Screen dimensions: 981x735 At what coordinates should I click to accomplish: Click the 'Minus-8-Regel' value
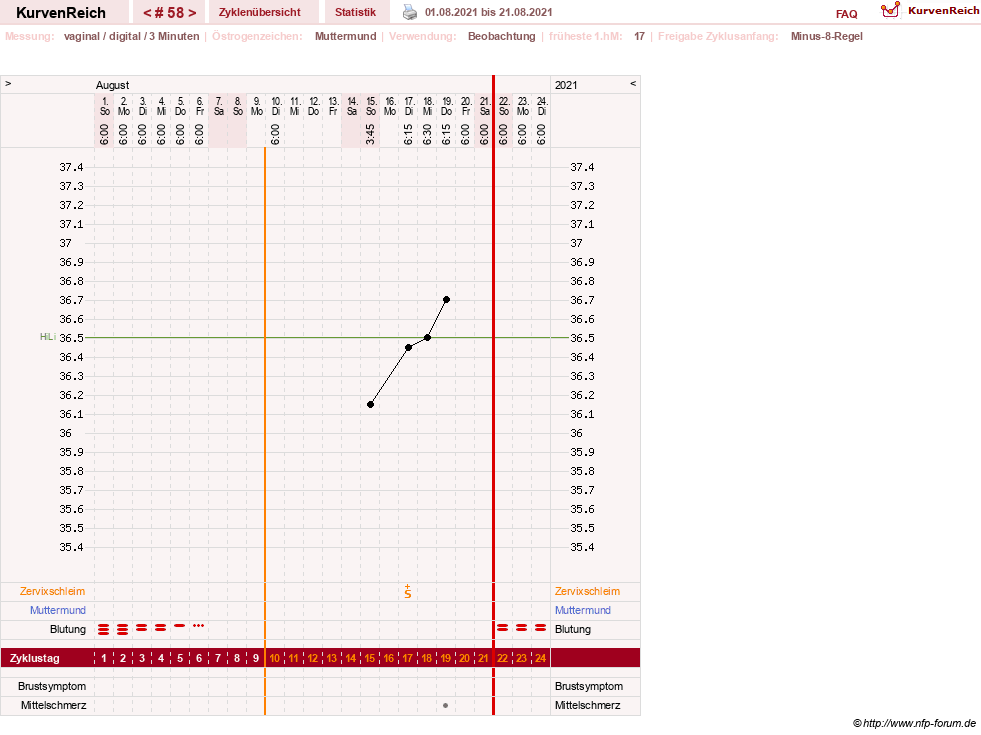[x=826, y=36]
